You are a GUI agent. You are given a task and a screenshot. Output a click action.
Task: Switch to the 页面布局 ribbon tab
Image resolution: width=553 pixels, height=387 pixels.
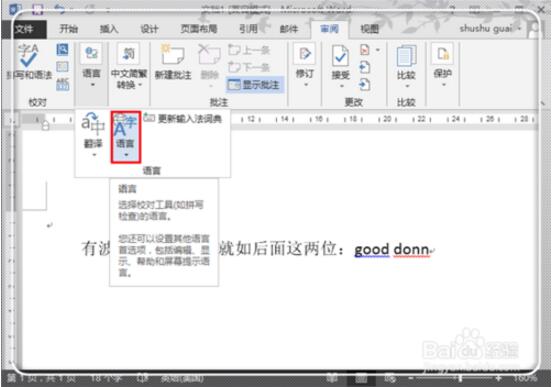pyautogui.click(x=199, y=29)
